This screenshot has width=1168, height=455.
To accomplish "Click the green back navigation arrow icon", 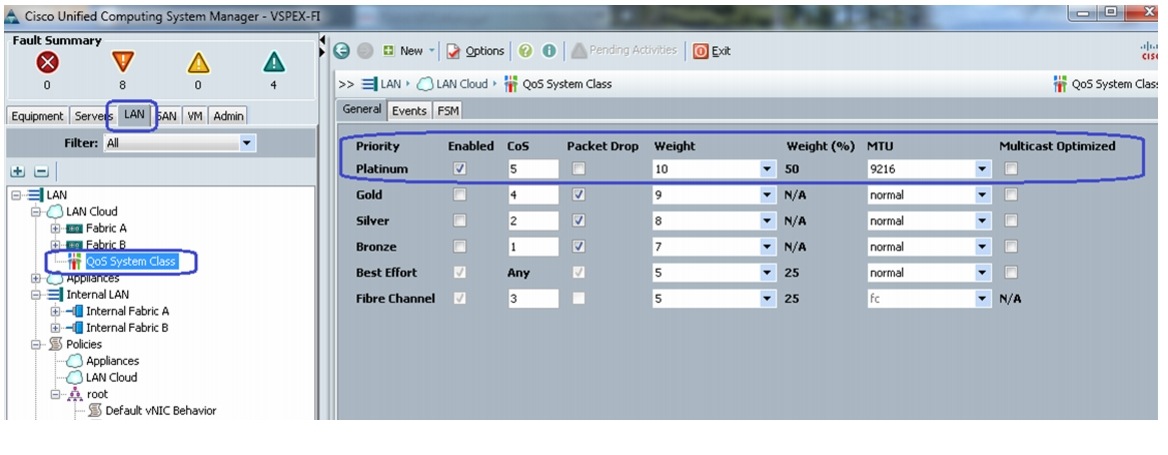I will pos(342,51).
